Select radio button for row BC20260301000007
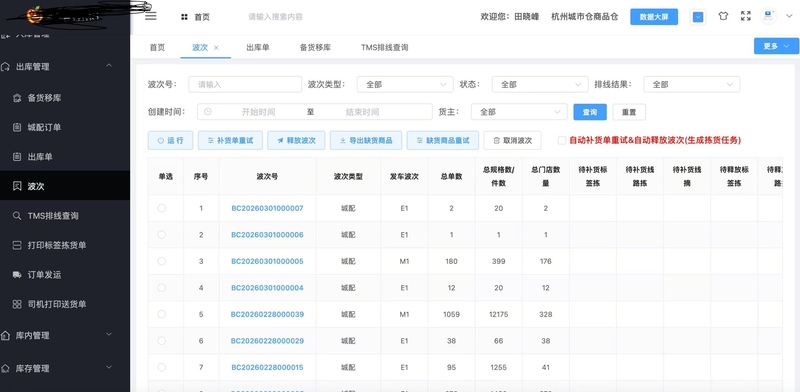The height and width of the screenshot is (392, 800). [162, 208]
